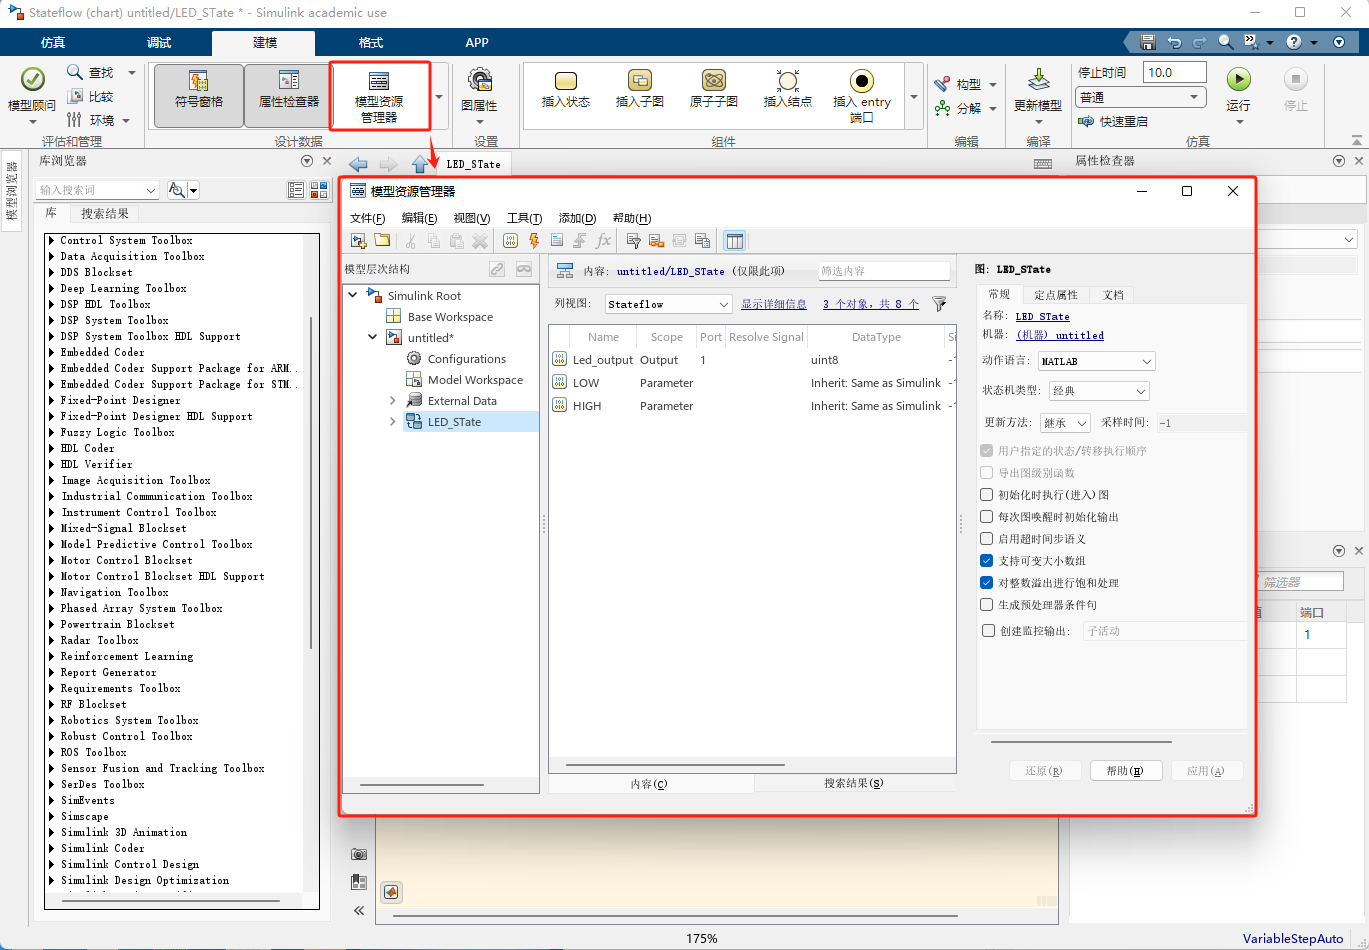1369x950 pixels.
Task: Open 工具(T) menu in Model Explorer
Action: point(524,218)
